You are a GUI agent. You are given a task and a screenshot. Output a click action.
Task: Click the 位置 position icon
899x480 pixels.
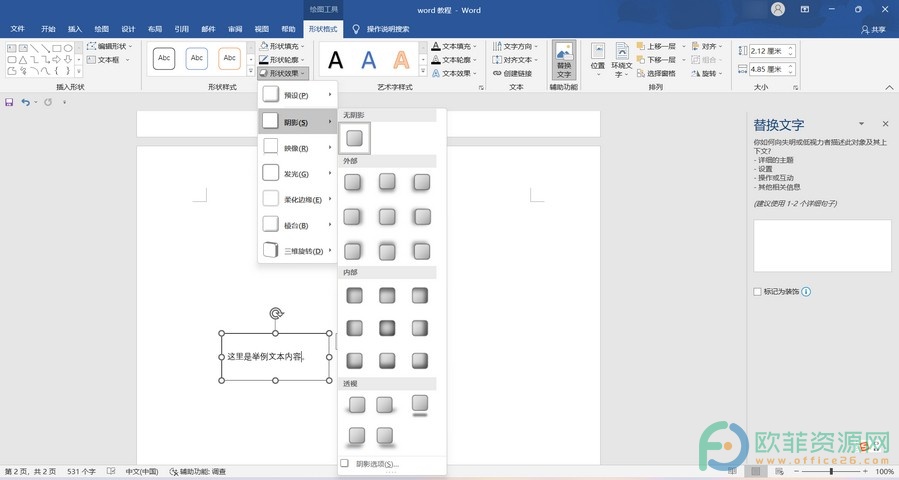click(x=597, y=51)
